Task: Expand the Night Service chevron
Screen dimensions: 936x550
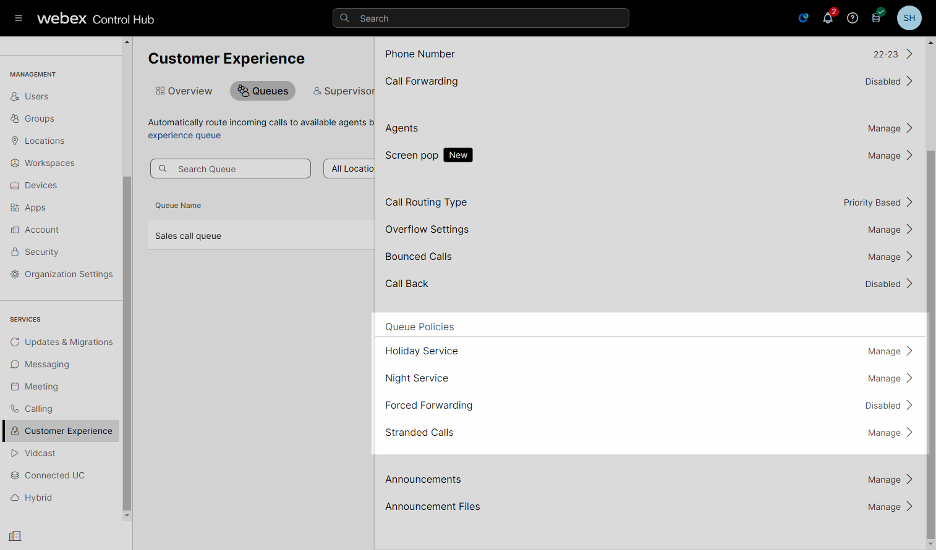Action: [x=909, y=378]
